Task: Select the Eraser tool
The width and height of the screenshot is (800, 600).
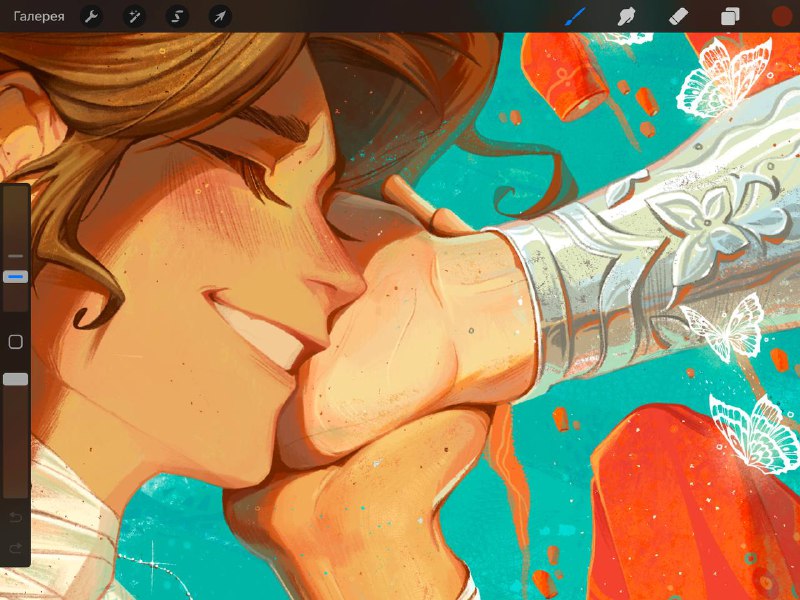Action: [x=678, y=17]
